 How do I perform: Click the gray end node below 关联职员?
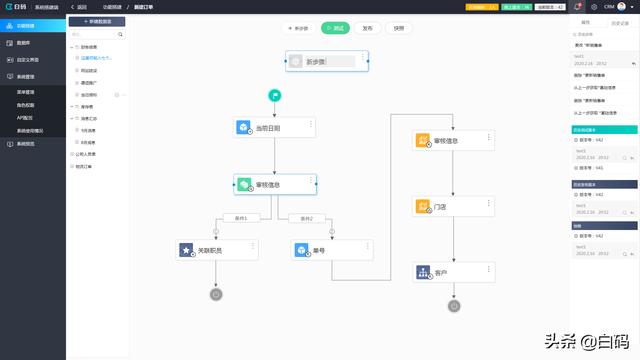coord(216,294)
